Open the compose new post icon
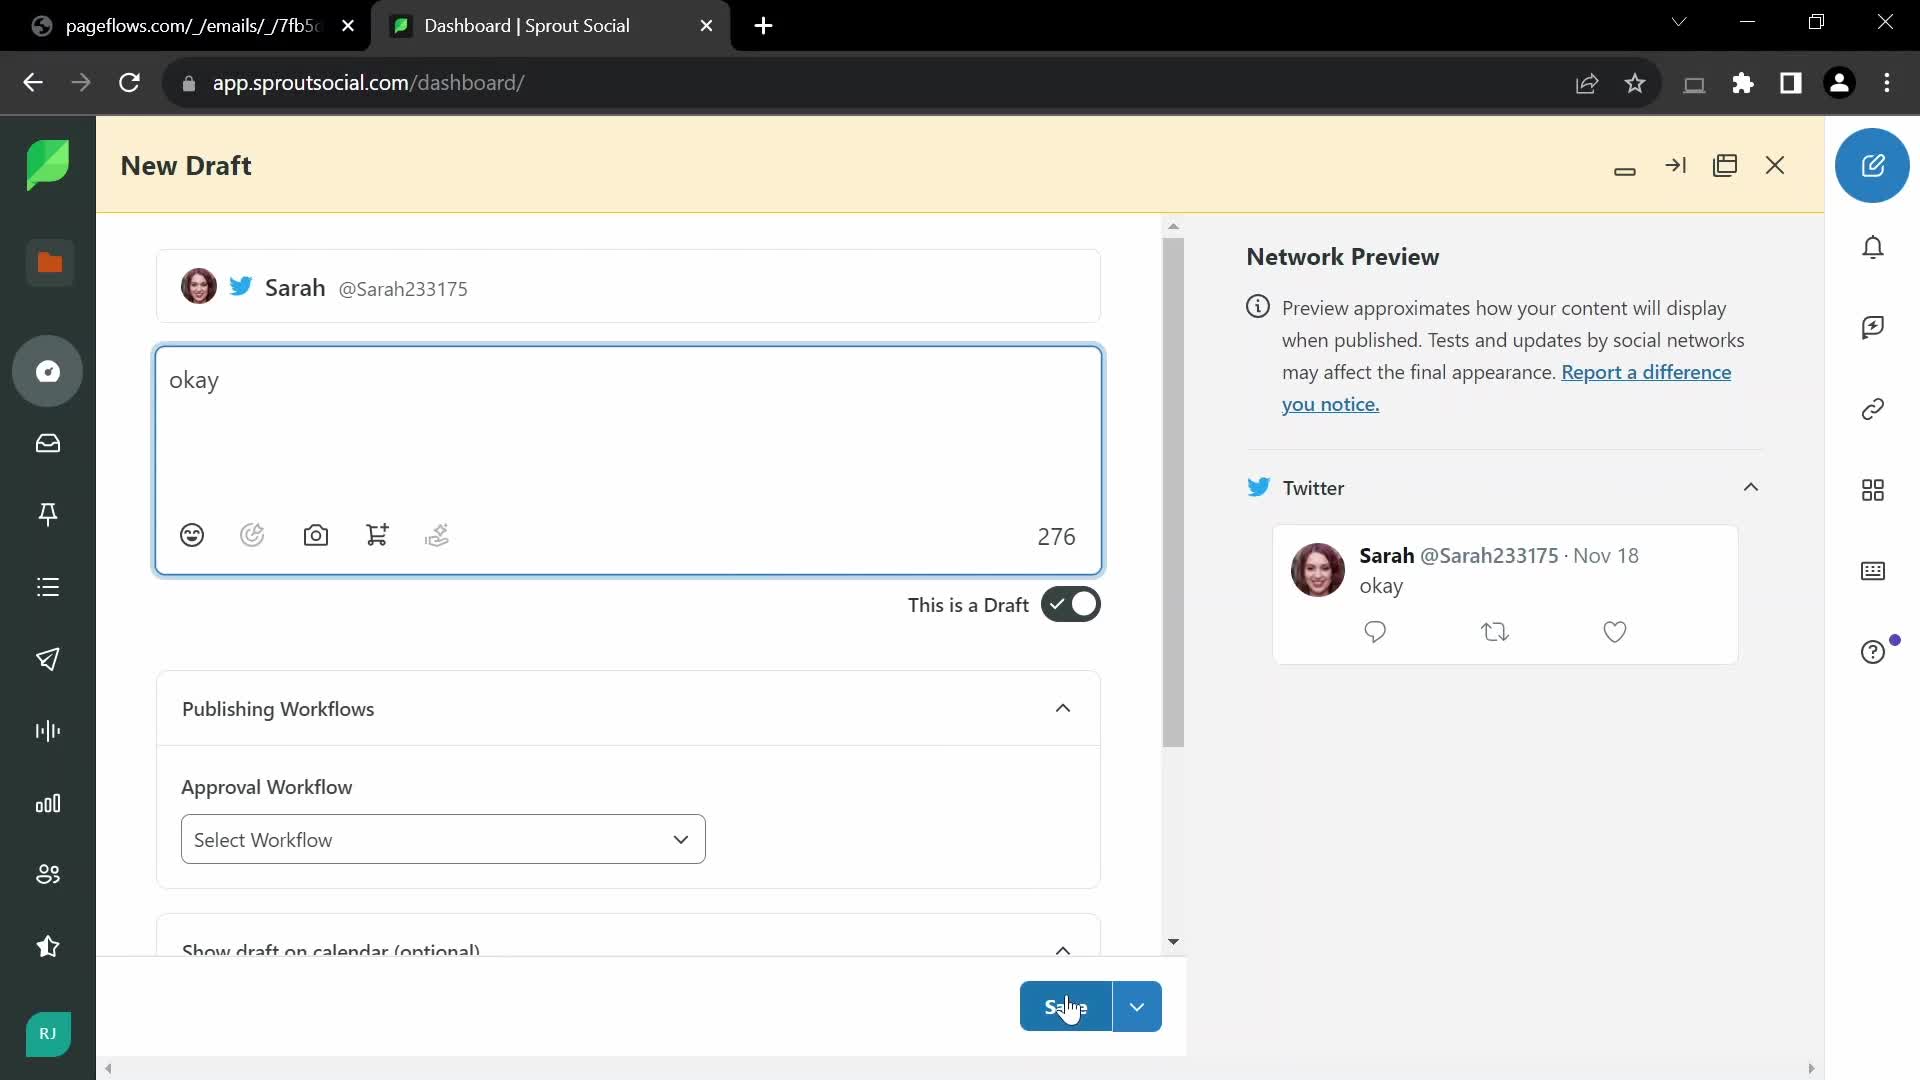Image resolution: width=1920 pixels, height=1080 pixels. (x=1874, y=165)
